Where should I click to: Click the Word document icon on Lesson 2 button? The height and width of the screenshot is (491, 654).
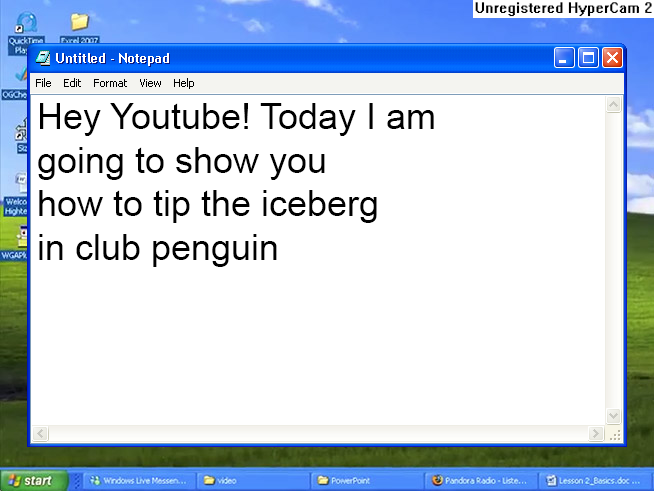click(x=551, y=481)
